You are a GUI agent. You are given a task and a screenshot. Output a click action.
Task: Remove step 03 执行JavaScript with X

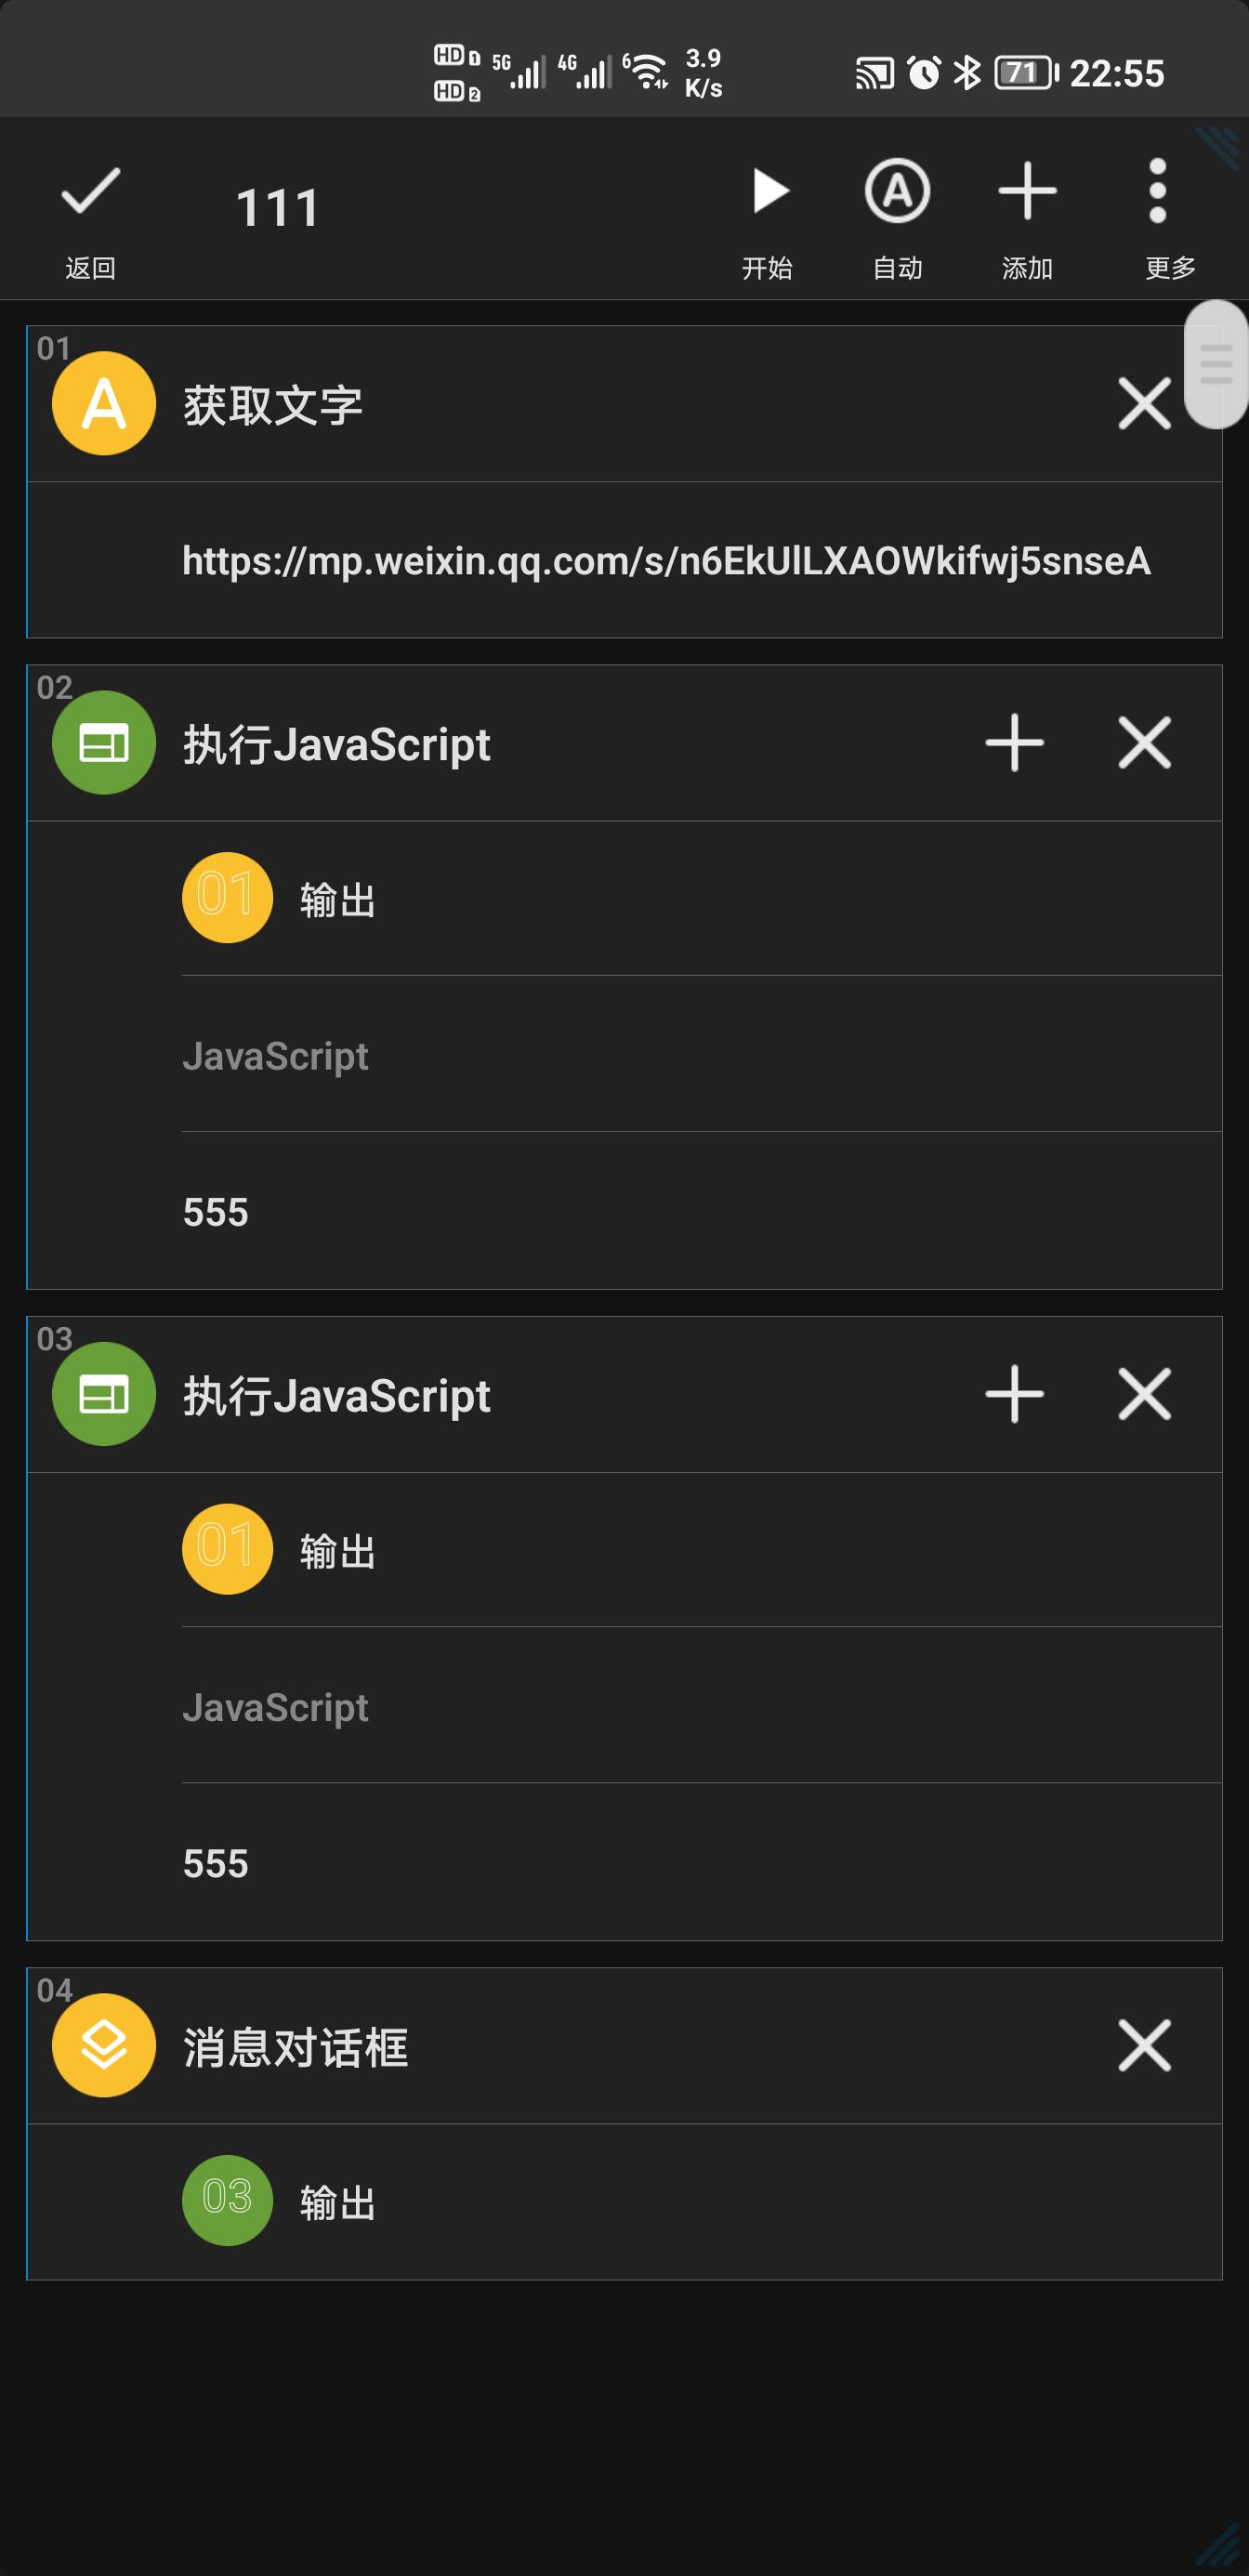1144,1394
